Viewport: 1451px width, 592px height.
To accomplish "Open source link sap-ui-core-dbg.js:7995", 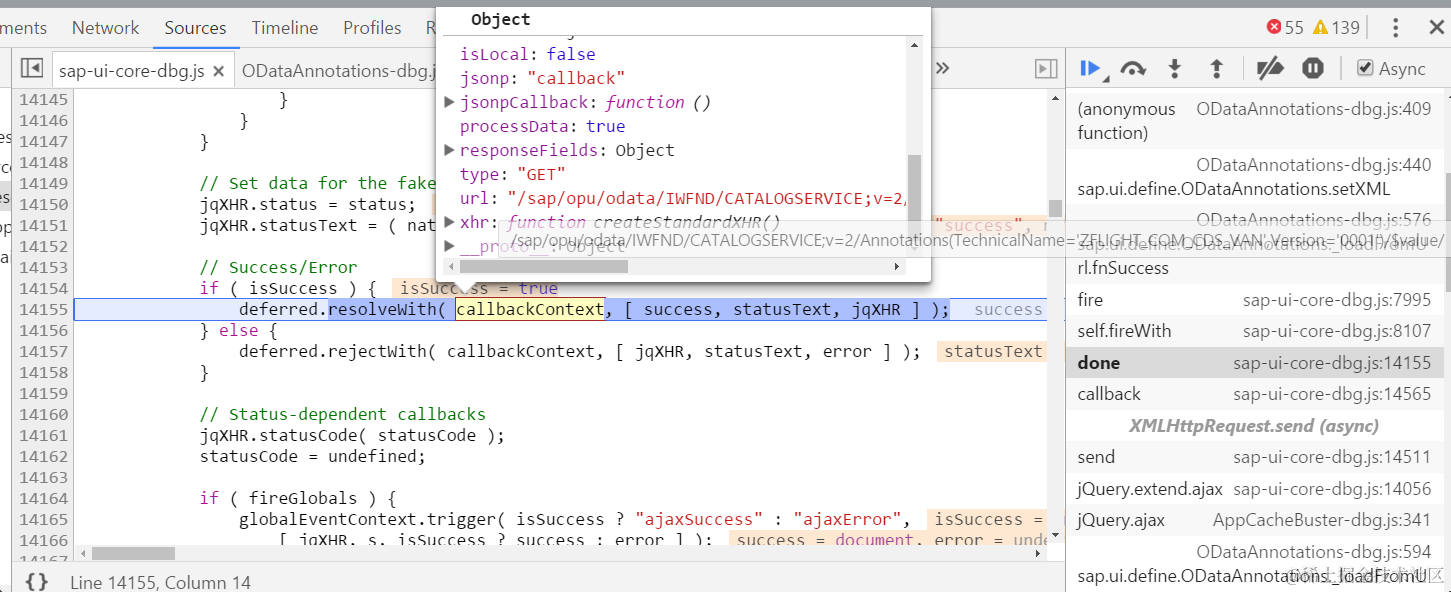I will (1337, 300).
